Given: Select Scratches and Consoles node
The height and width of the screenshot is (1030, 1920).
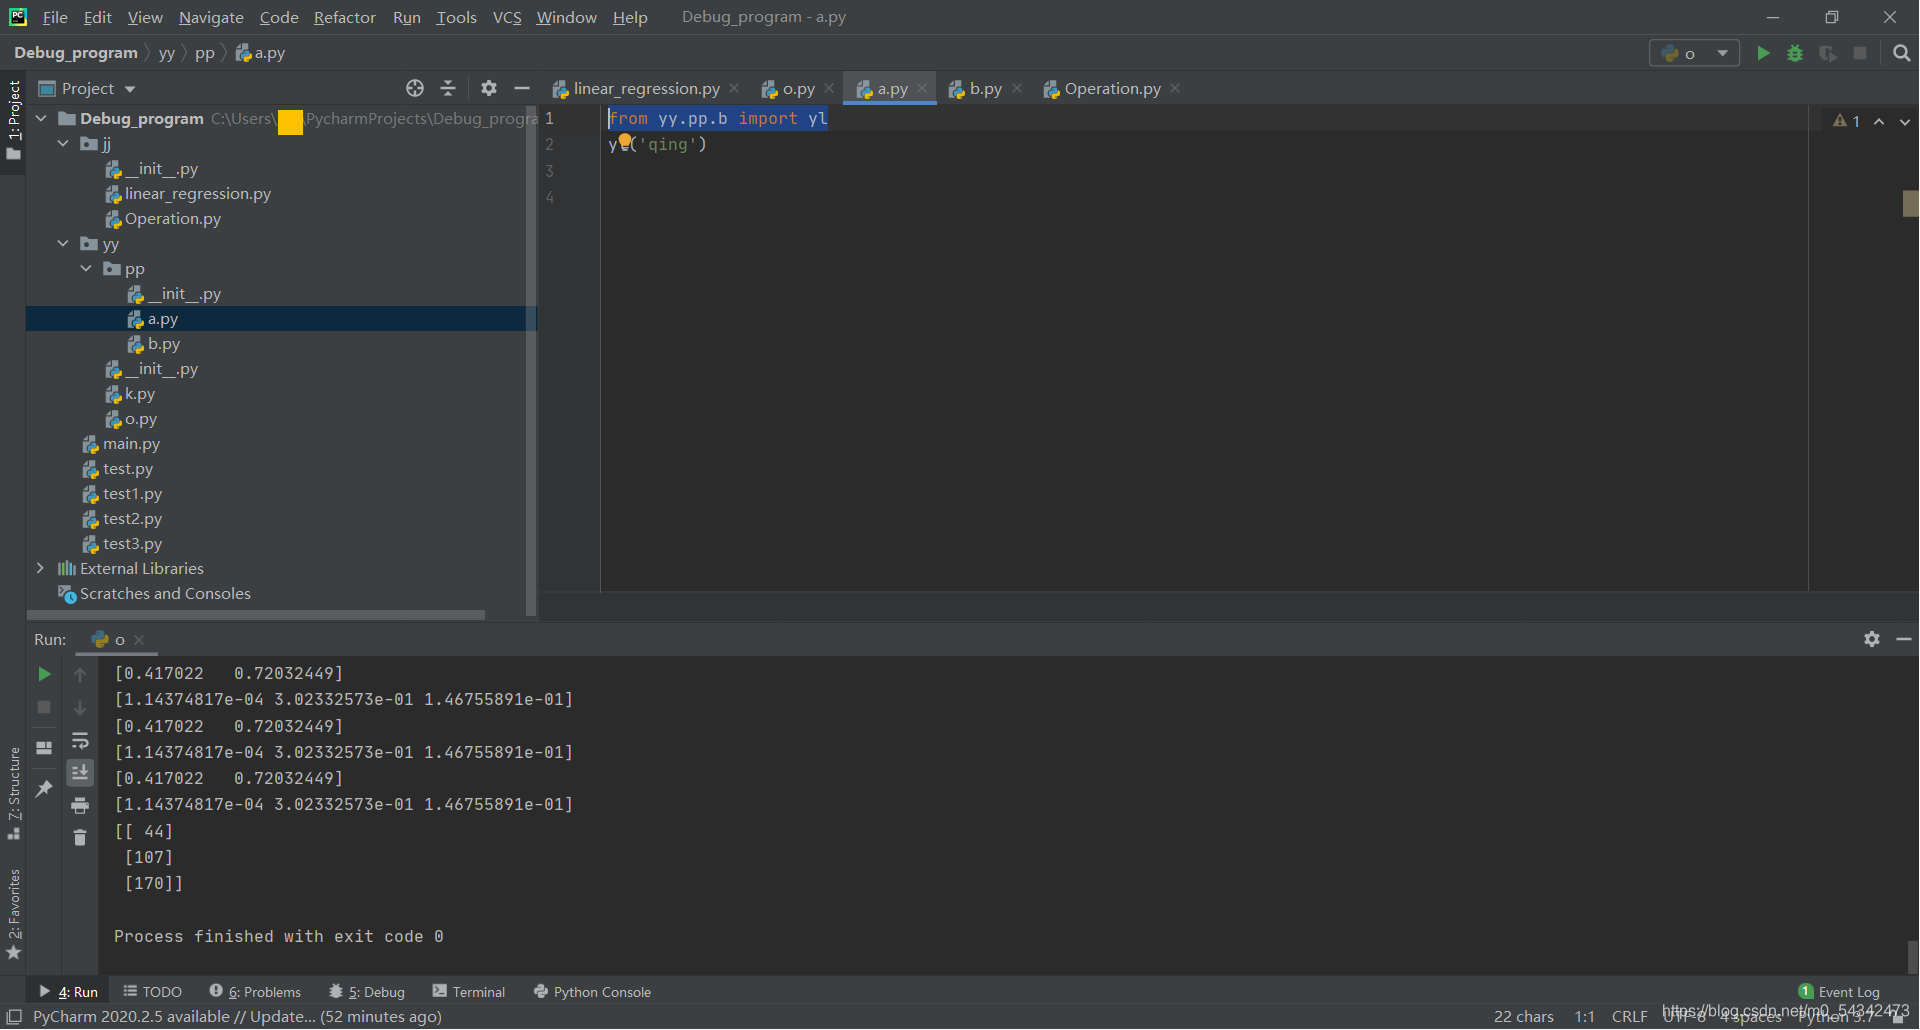Looking at the screenshot, I should pos(165,594).
